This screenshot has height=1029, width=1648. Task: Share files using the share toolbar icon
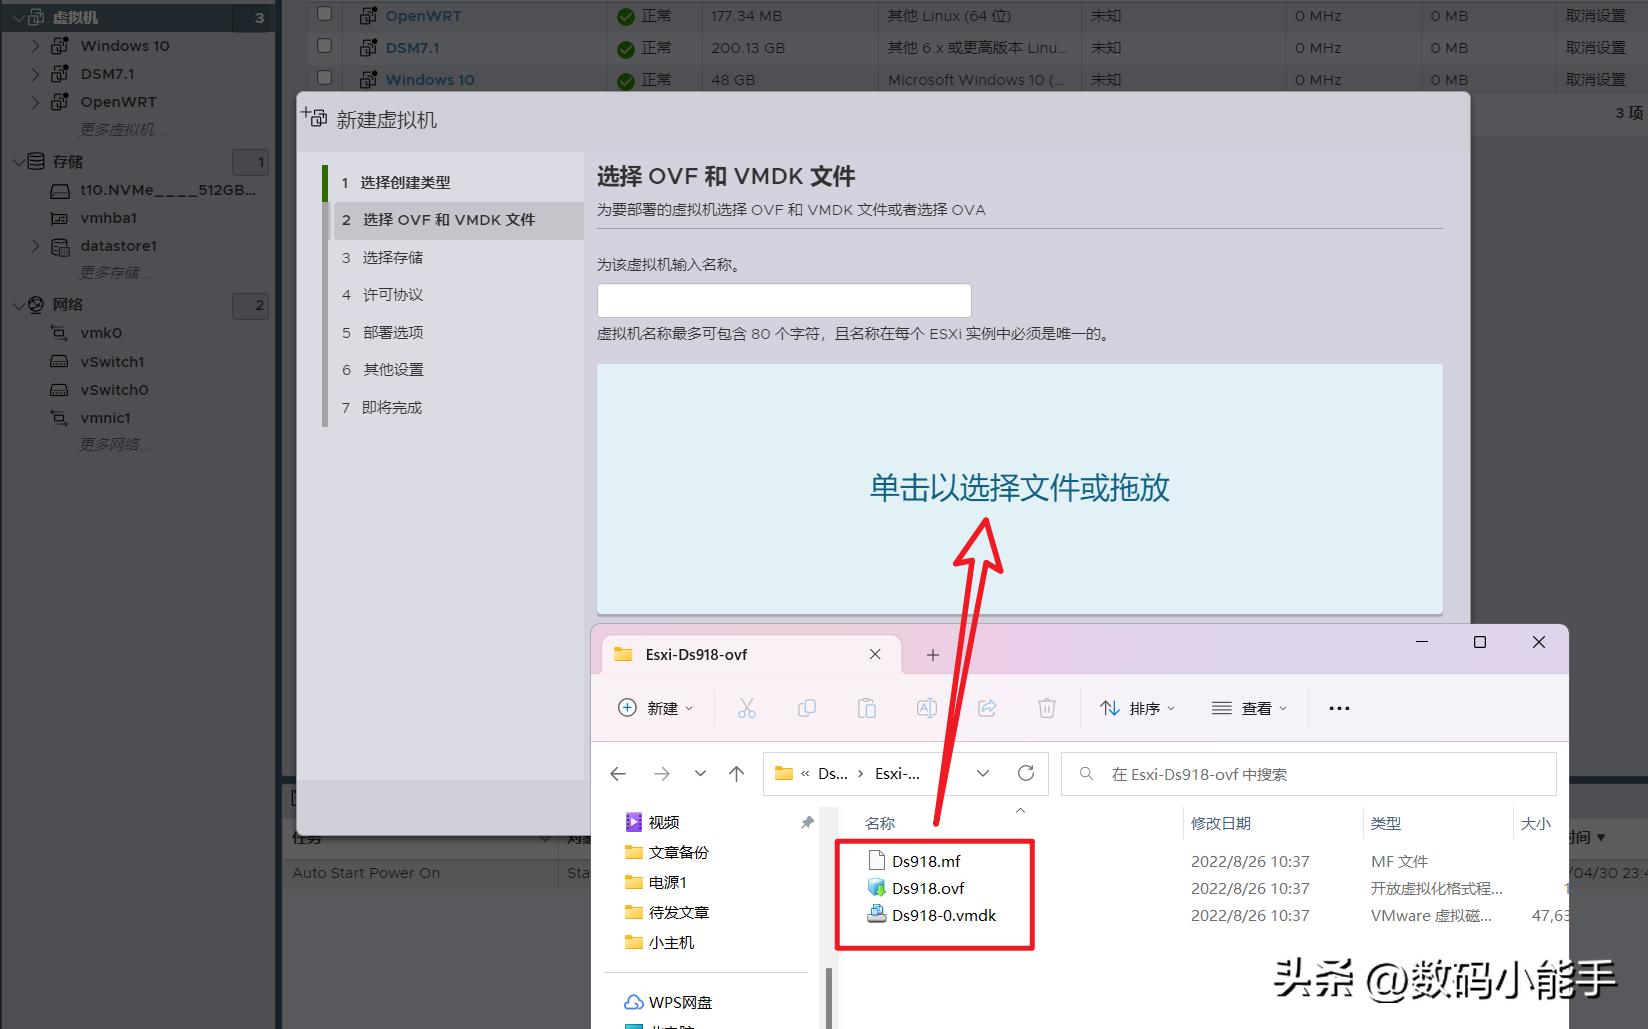click(987, 707)
